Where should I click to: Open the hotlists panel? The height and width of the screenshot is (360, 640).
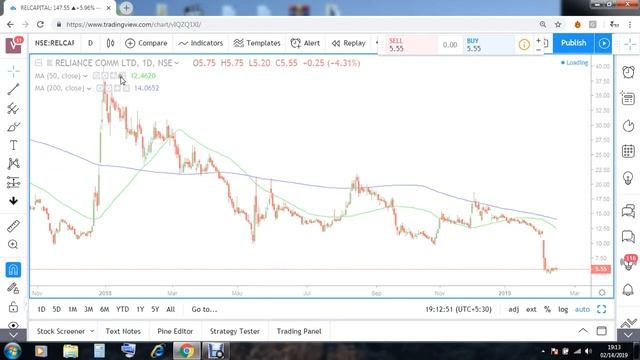tap(628, 125)
